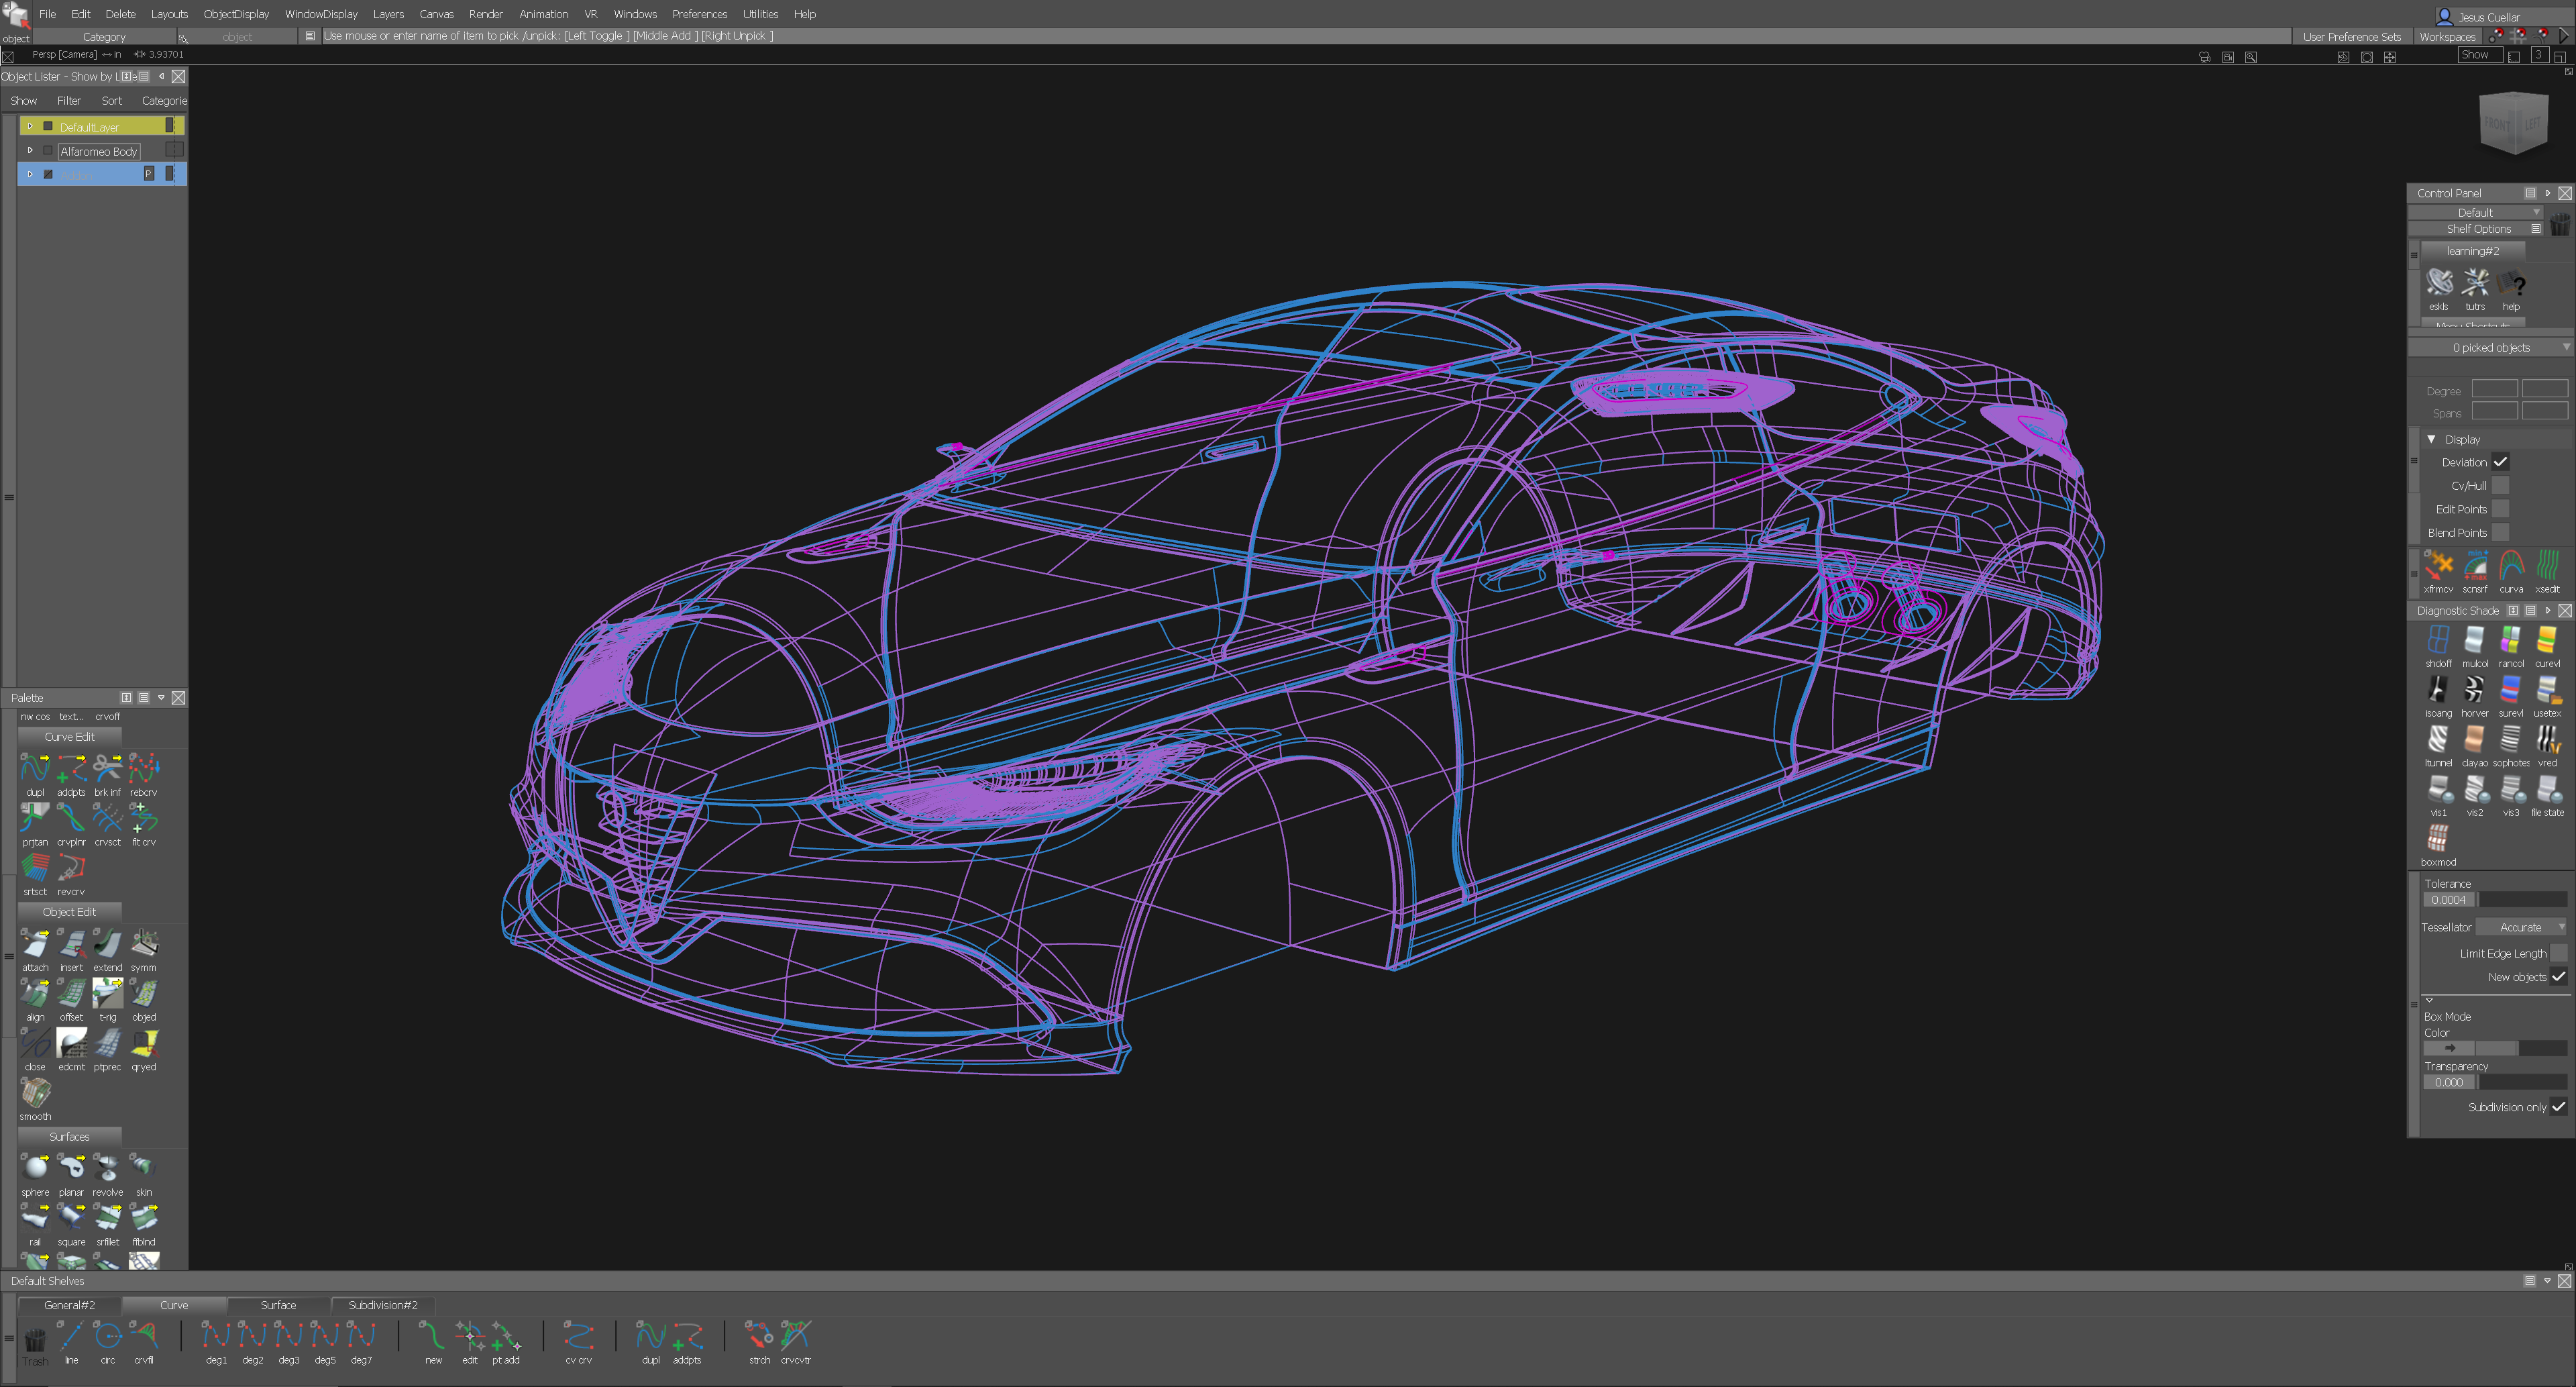
Task: Collapse the Display section triangle
Action: (2431, 439)
